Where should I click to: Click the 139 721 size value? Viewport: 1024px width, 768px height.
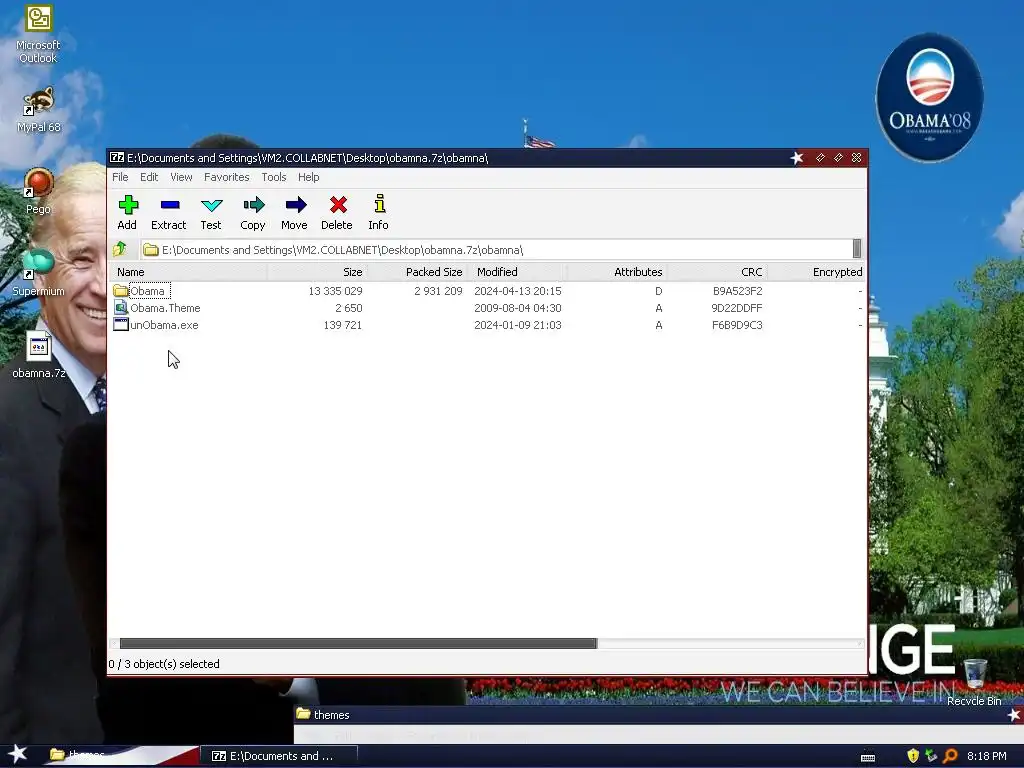pos(342,325)
